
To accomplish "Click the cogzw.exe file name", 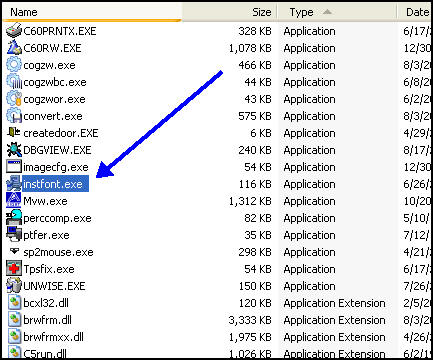I will pyautogui.click(x=49, y=65).
